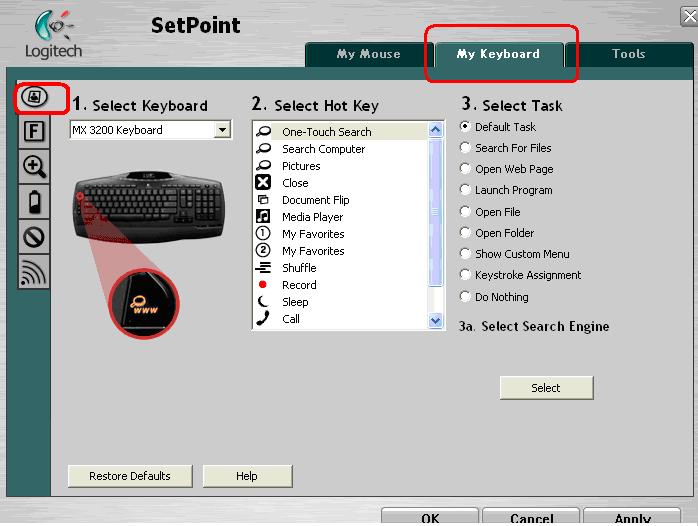
Task: Click the hot key list scroll up arrow
Action: coord(435,130)
